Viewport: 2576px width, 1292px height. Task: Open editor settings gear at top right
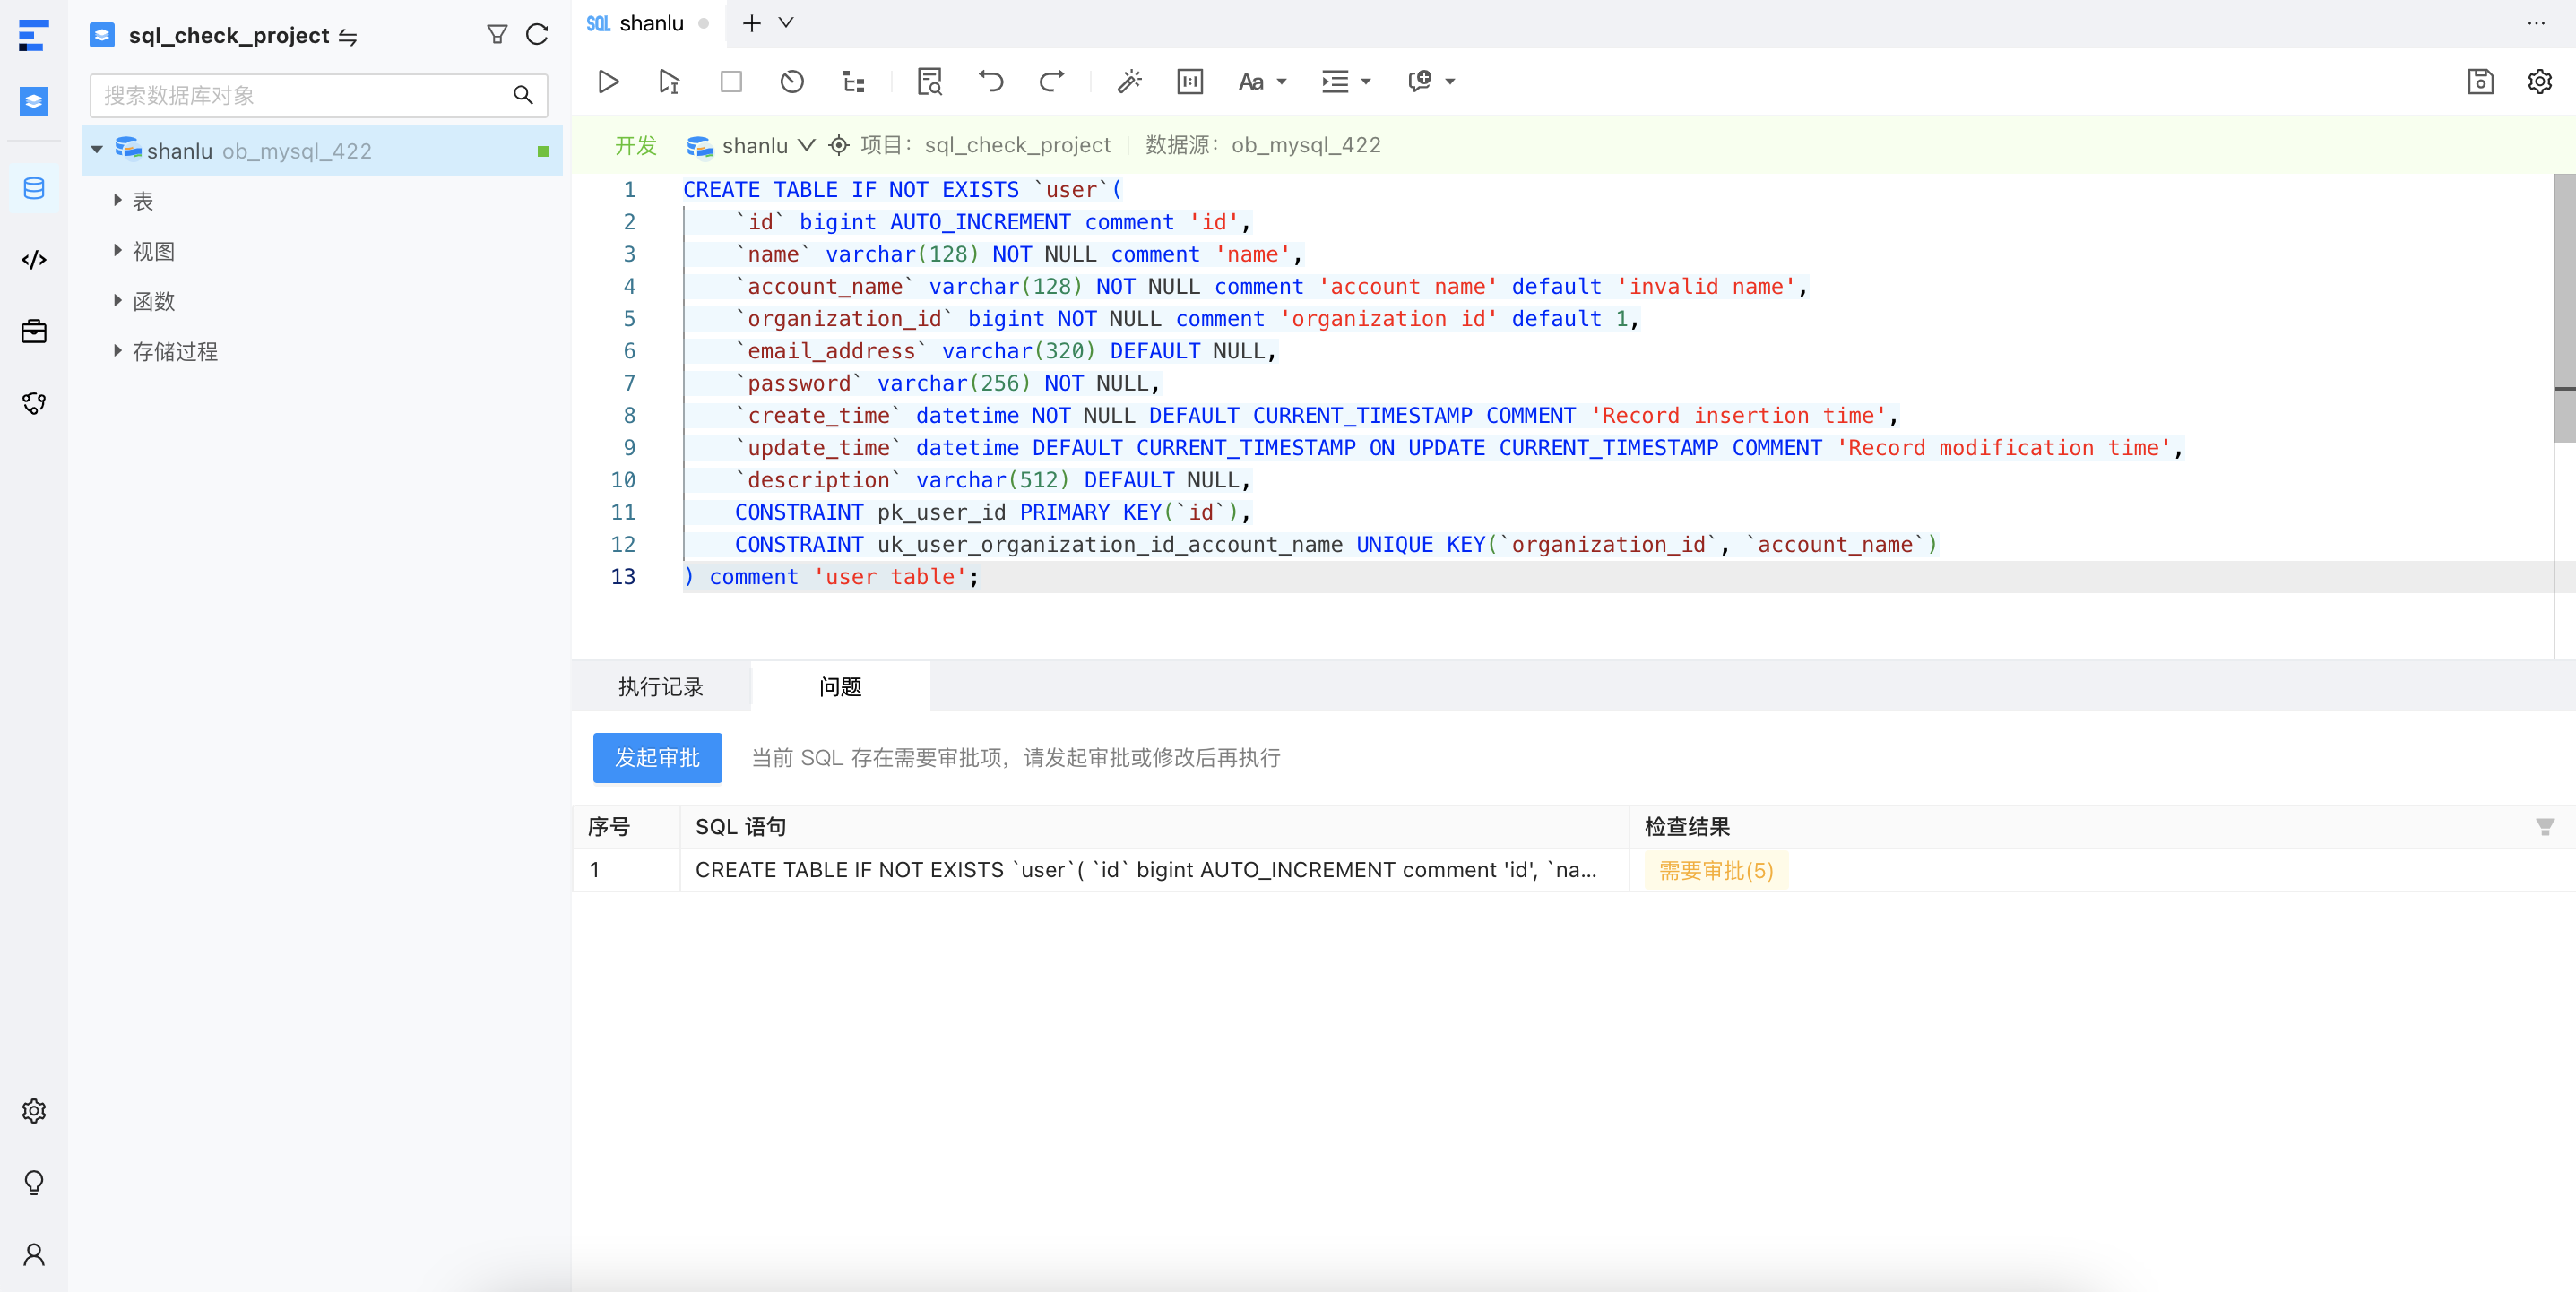2540,81
